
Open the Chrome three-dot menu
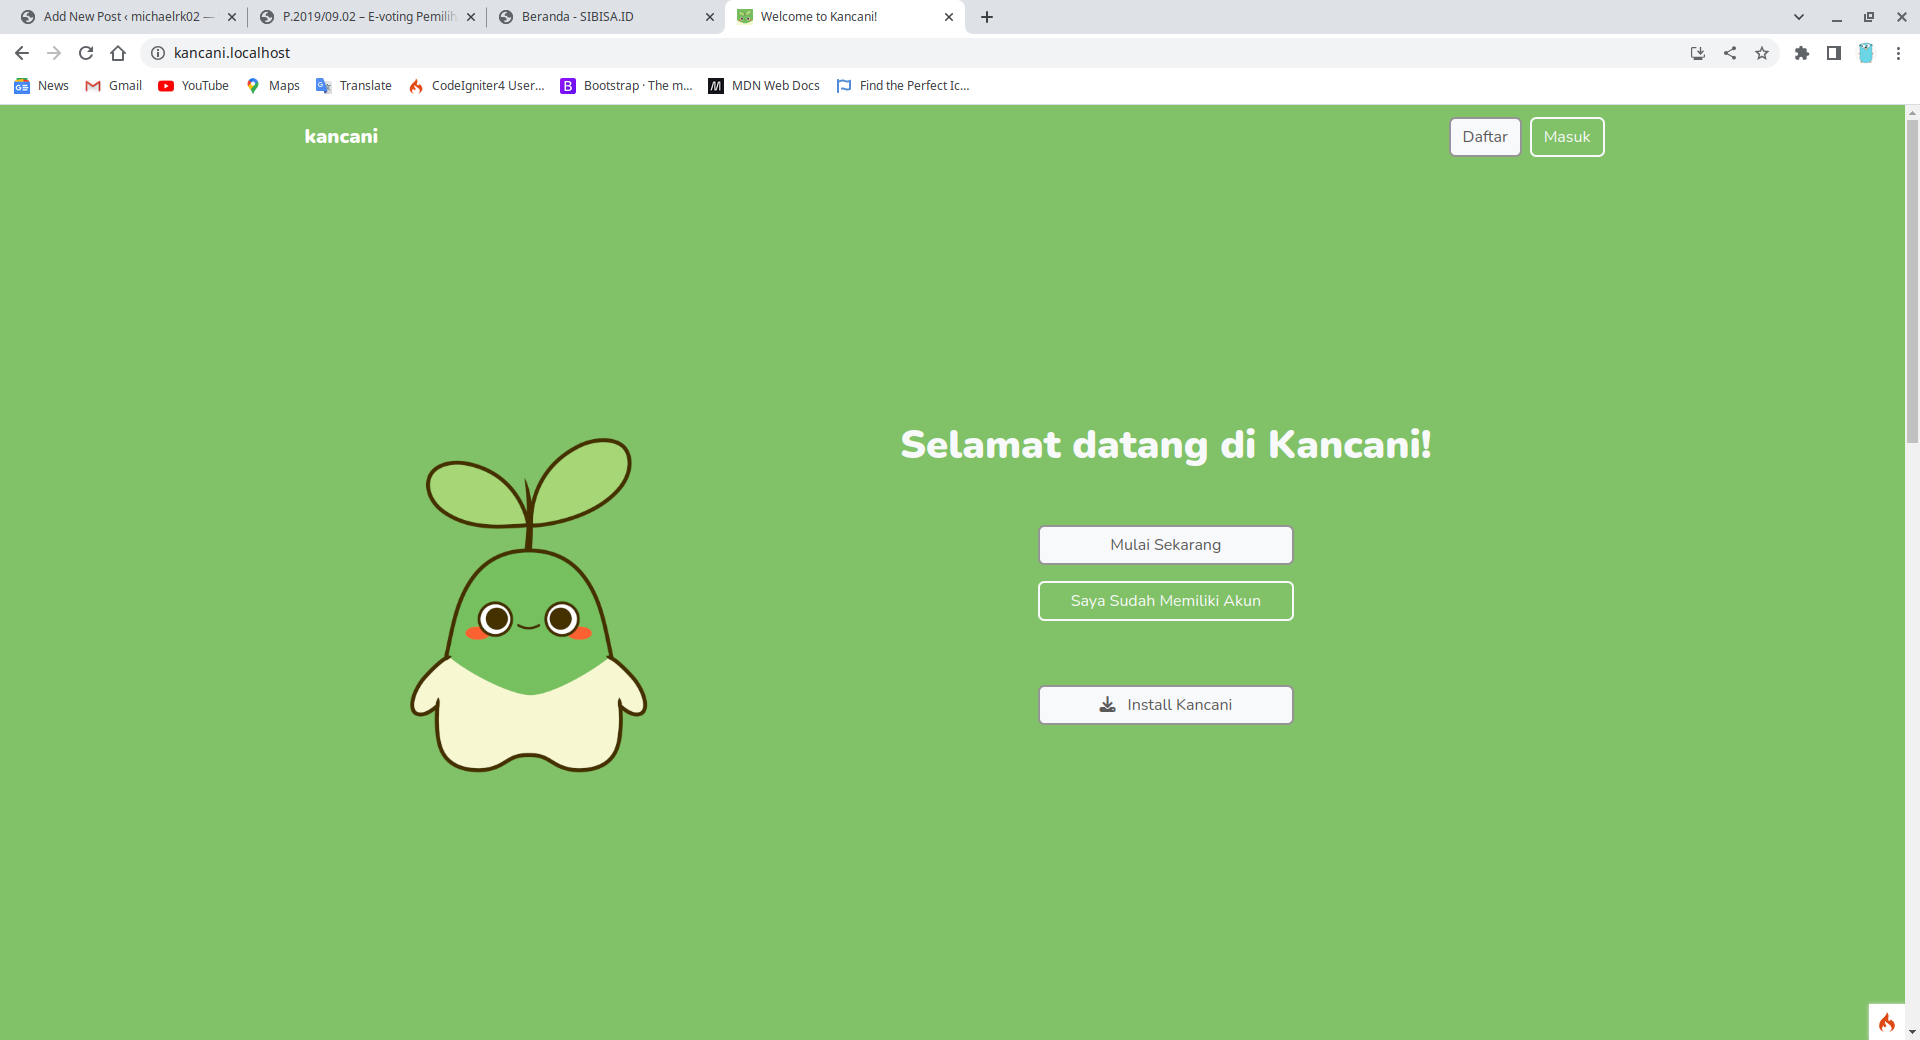(x=1898, y=53)
